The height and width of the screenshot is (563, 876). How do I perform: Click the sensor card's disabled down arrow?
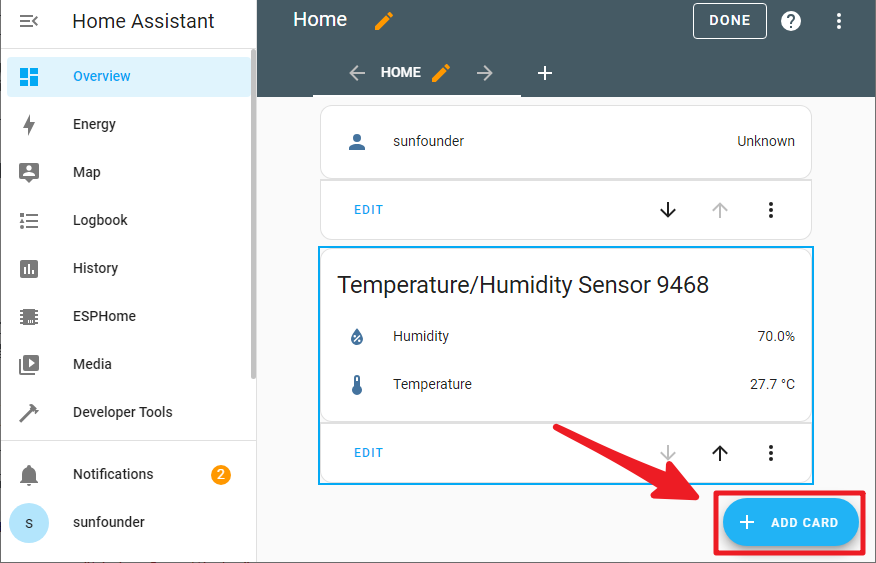tap(668, 453)
